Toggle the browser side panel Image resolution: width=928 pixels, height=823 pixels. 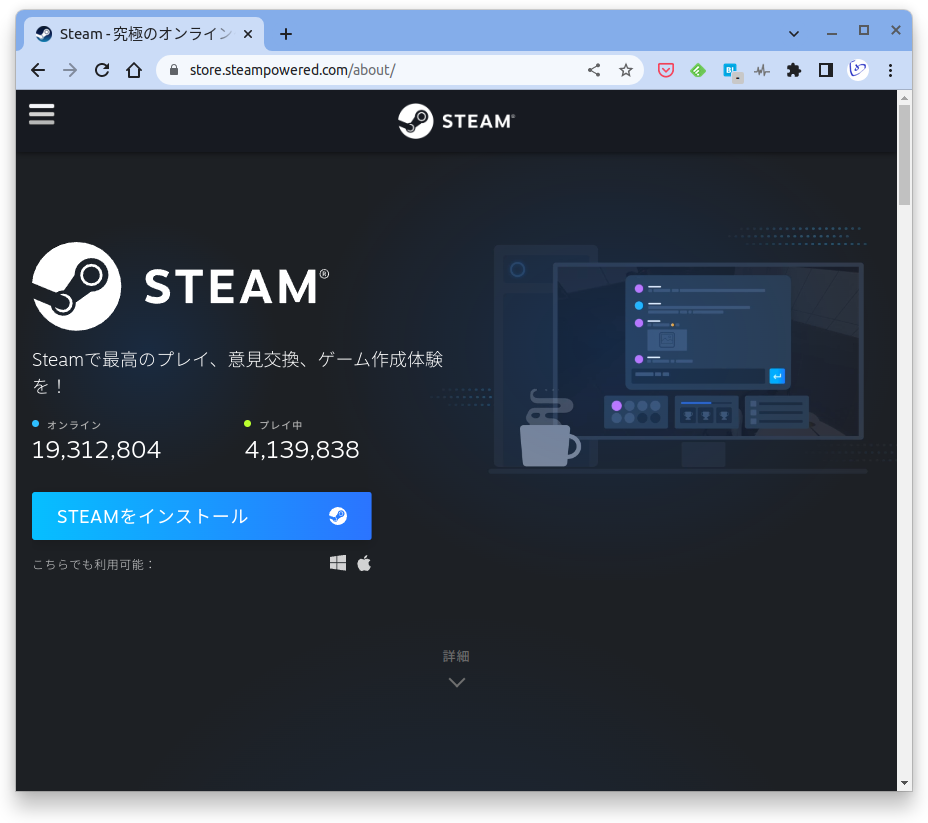826,70
